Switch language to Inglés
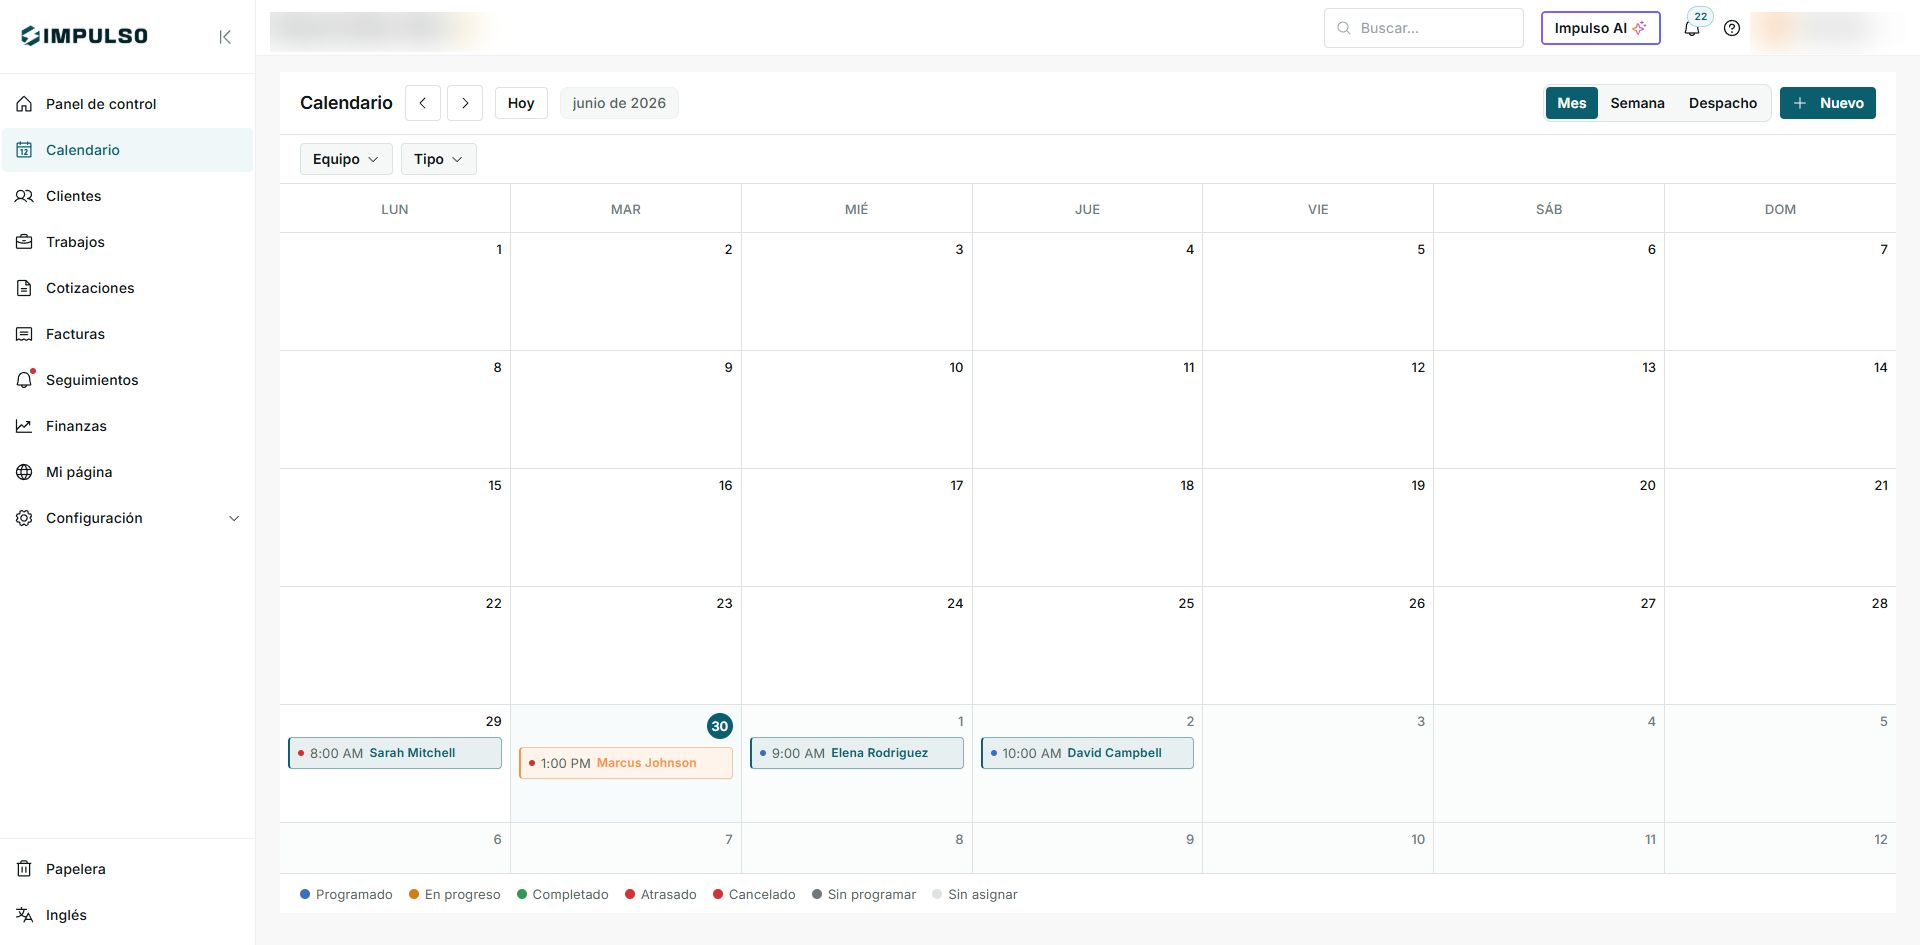Viewport: 1920px width, 945px height. click(x=127, y=915)
